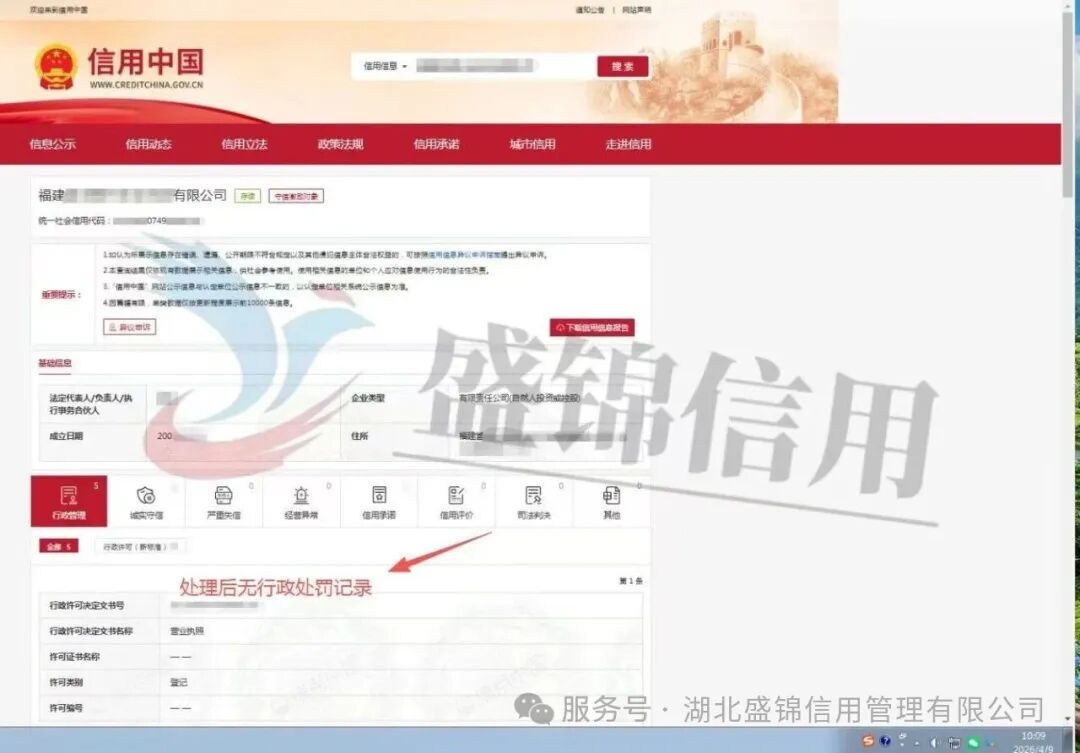Open the 网站声明 link in the header

pos(636,10)
